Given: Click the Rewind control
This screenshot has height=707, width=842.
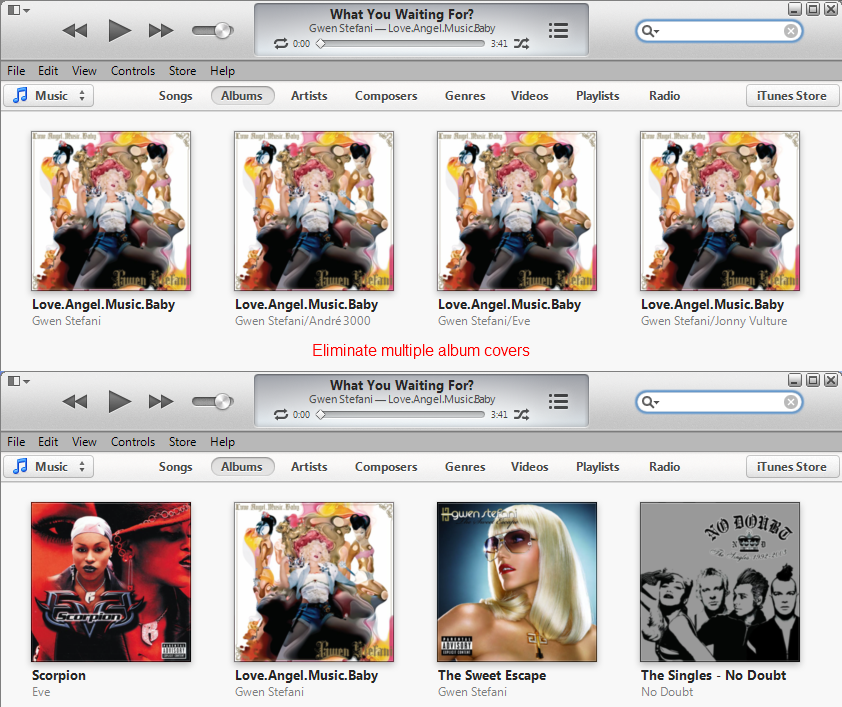Looking at the screenshot, I should [74, 30].
